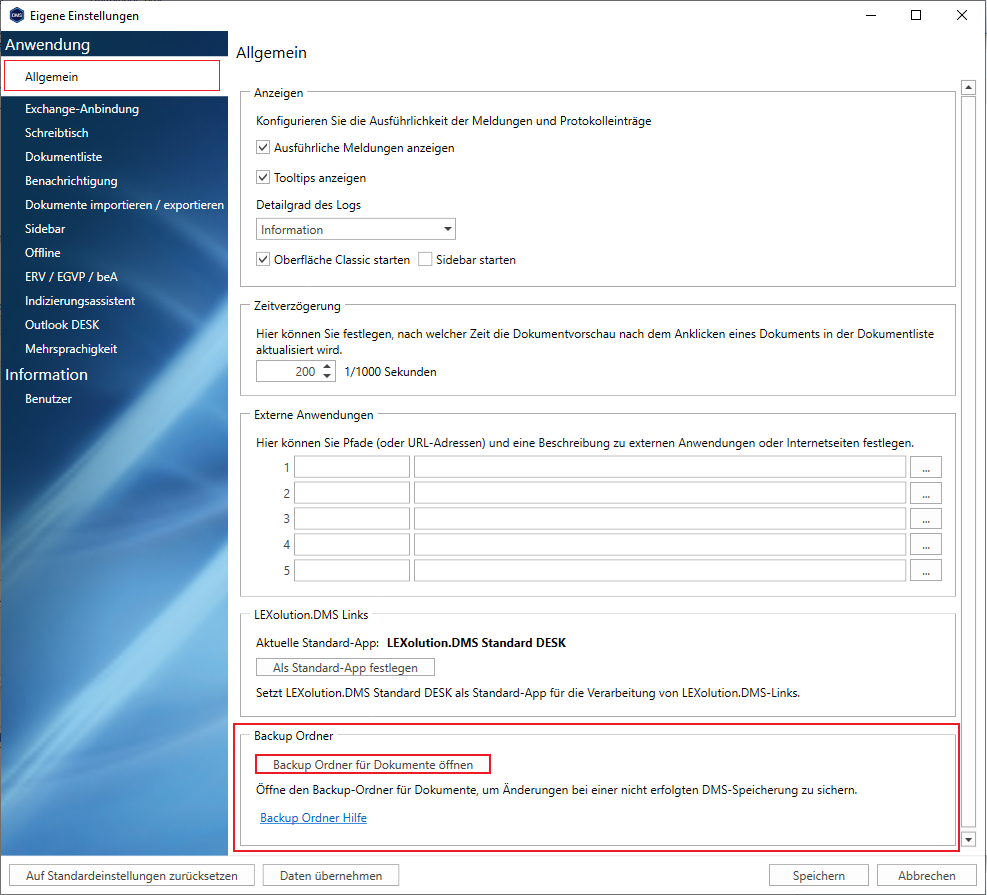Click path field of external app 5
Image resolution: width=987 pixels, height=895 pixels.
660,570
